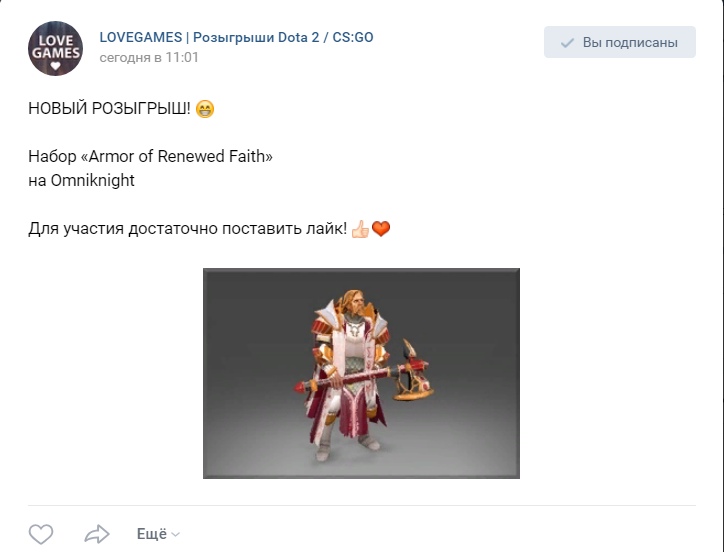Screen dimensions: 724x552
Task: Click the red heart emoji in the post text
Action: [381, 230]
